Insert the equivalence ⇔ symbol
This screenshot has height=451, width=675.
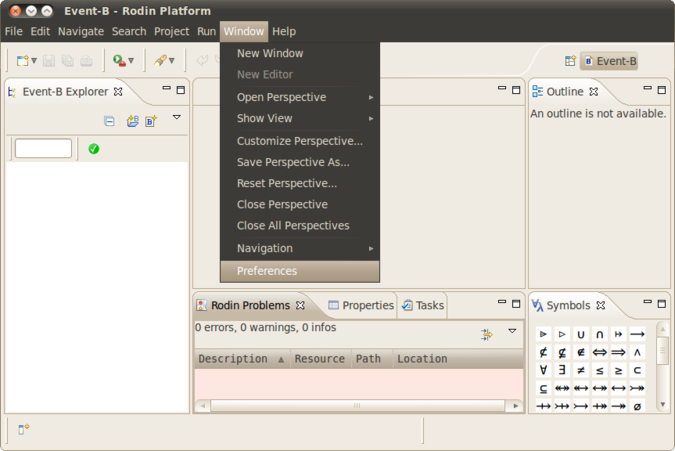point(600,352)
